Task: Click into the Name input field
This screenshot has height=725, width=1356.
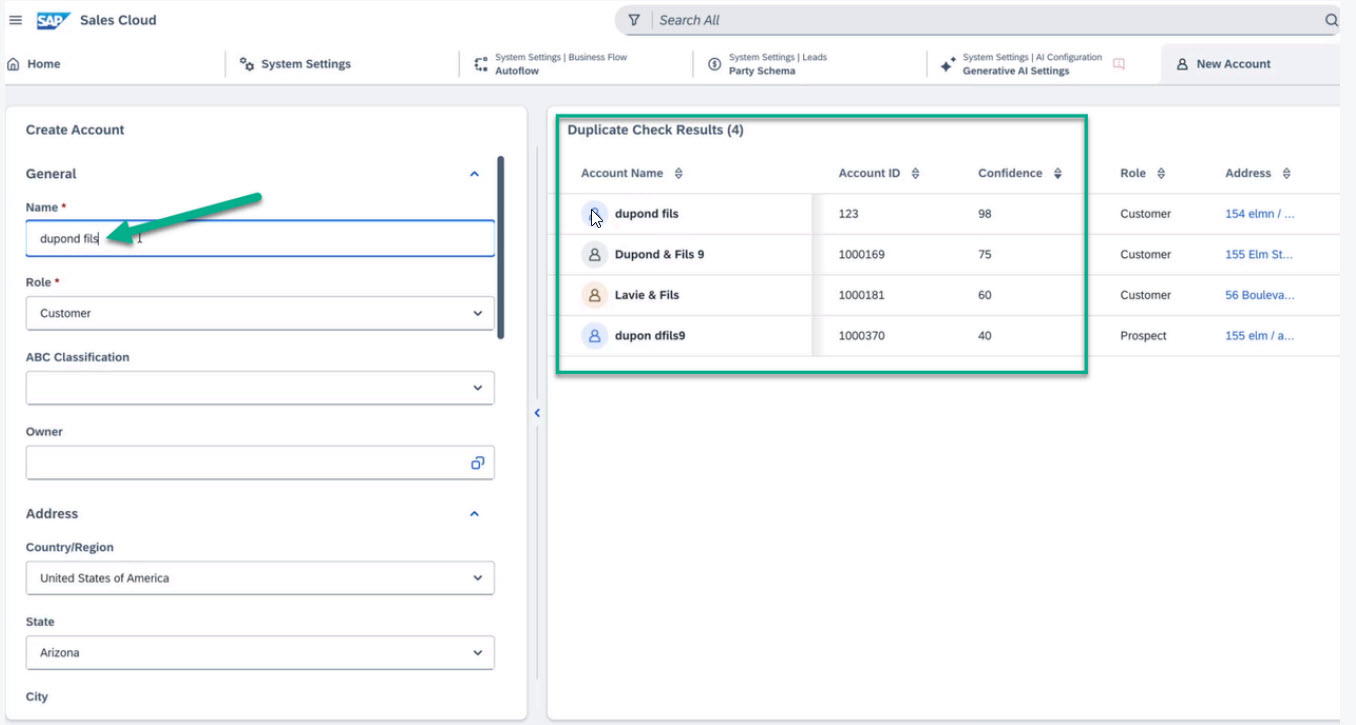Action: (x=260, y=239)
